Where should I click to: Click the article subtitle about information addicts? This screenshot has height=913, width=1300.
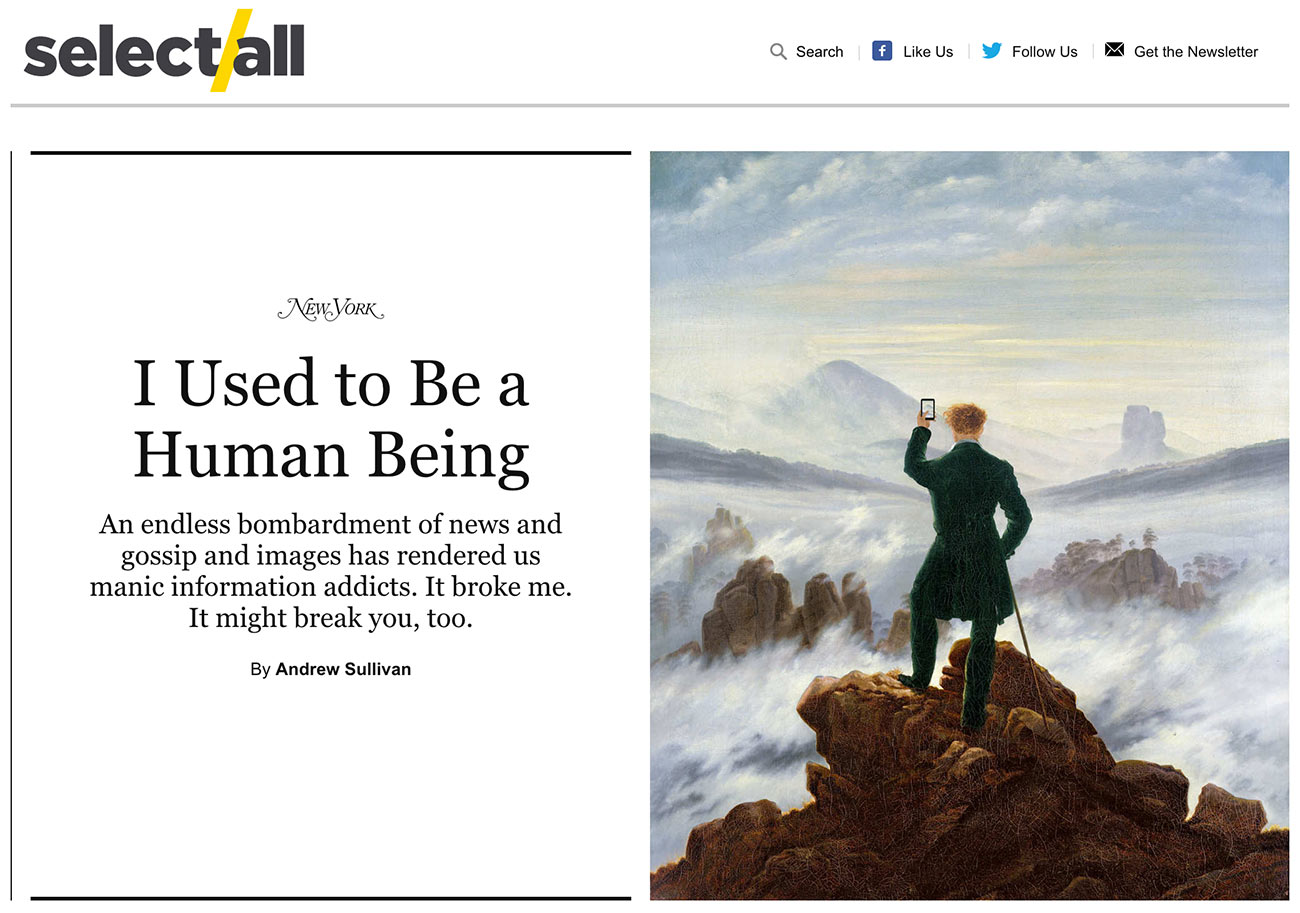[x=331, y=555]
